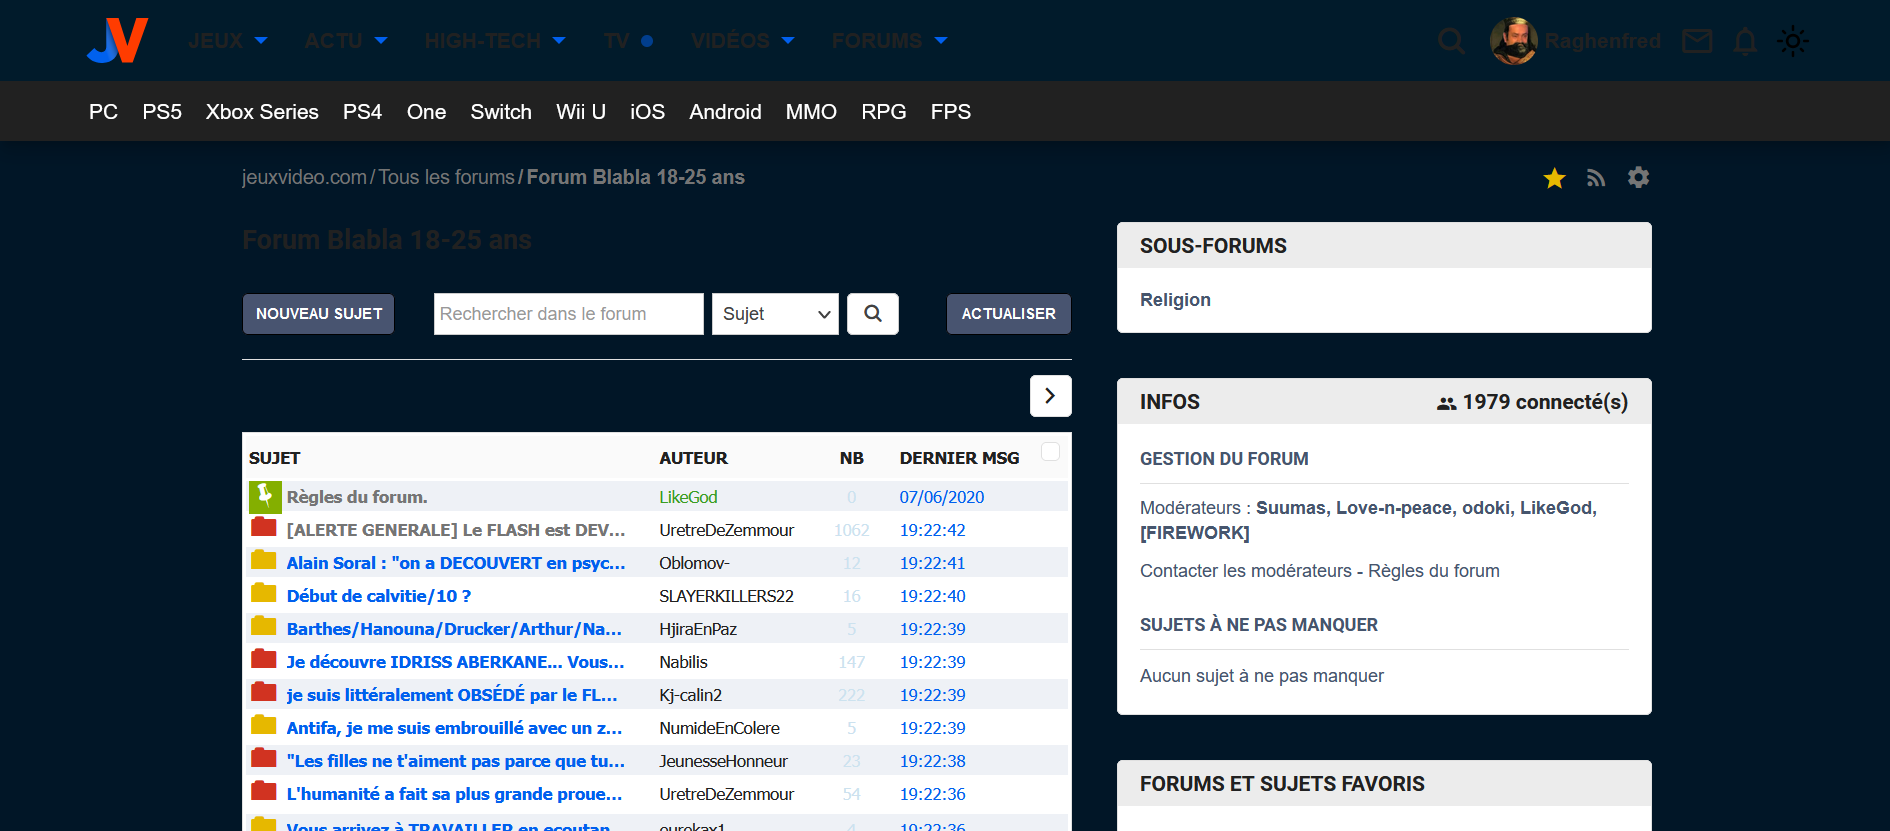The height and width of the screenshot is (831, 1890).
Task: Open the forum RSS feed icon
Action: (x=1596, y=178)
